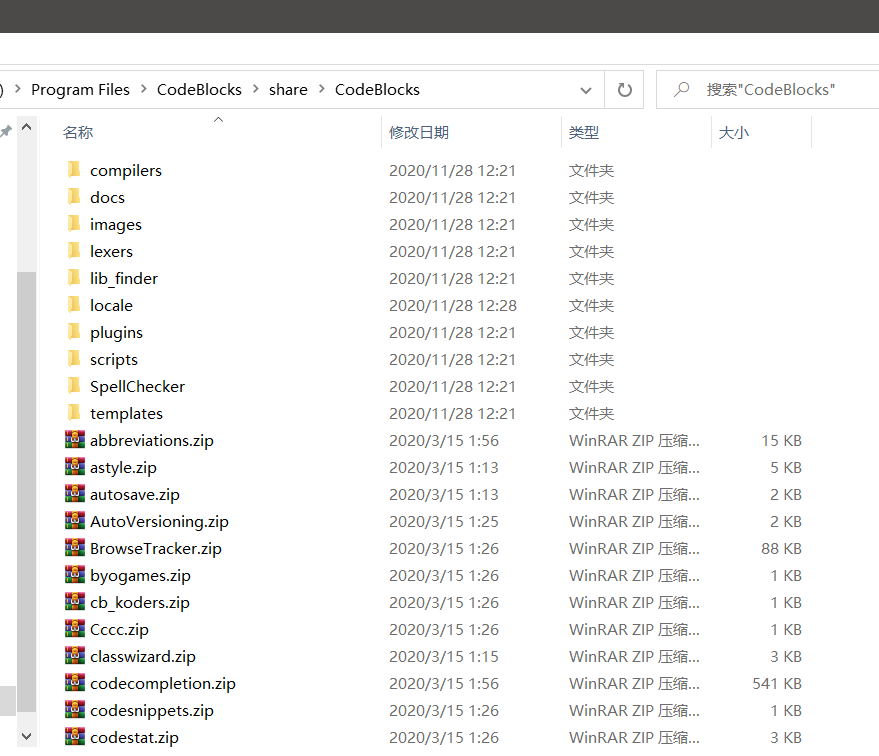This screenshot has width=879, height=756.
Task: Click the Cccc.zip WinRAR icon
Action: coord(75,628)
